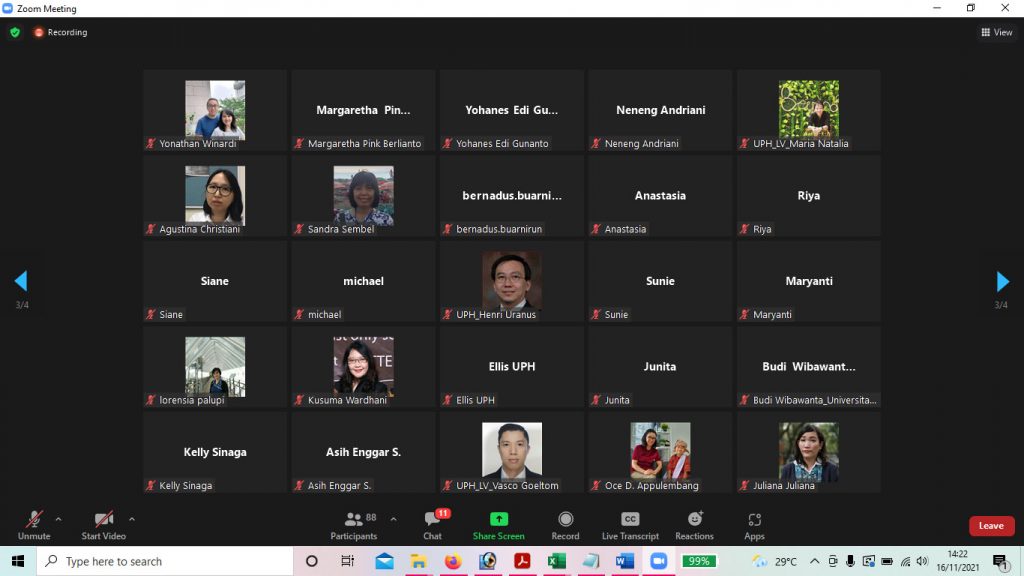Open Excel from the Windows taskbar

click(556, 561)
